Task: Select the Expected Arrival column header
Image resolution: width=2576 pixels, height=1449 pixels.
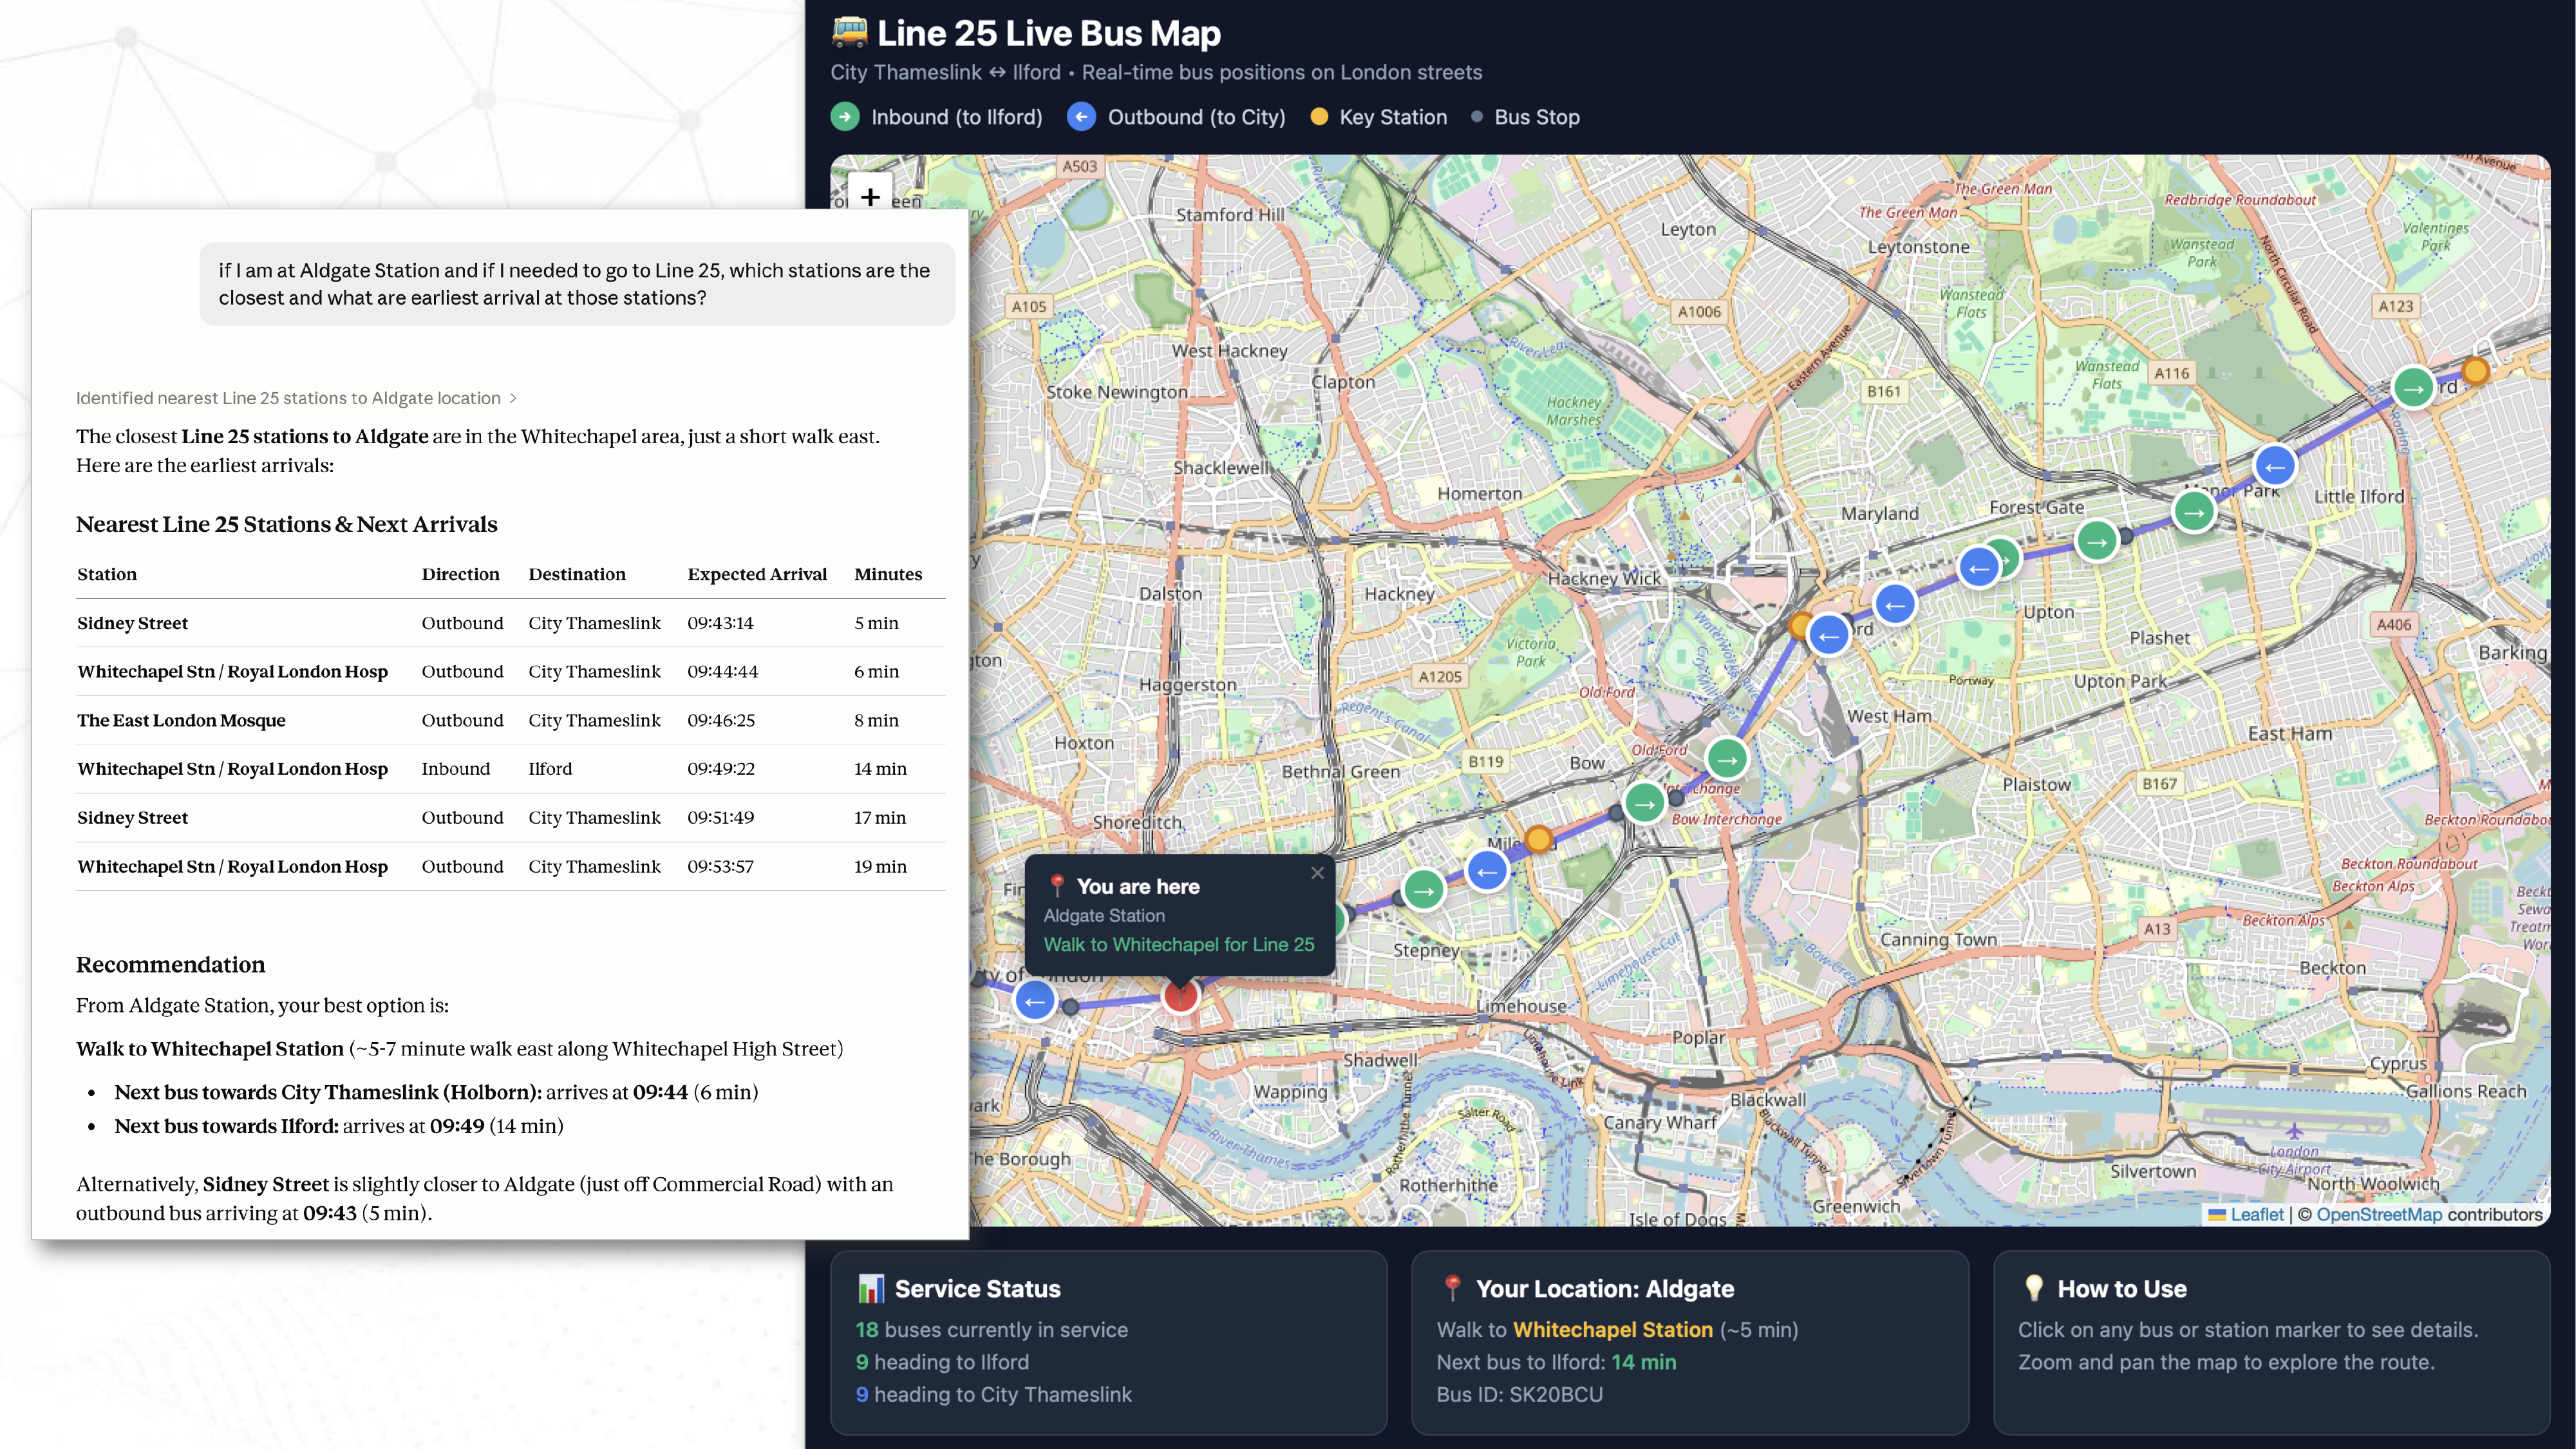Action: (x=757, y=574)
